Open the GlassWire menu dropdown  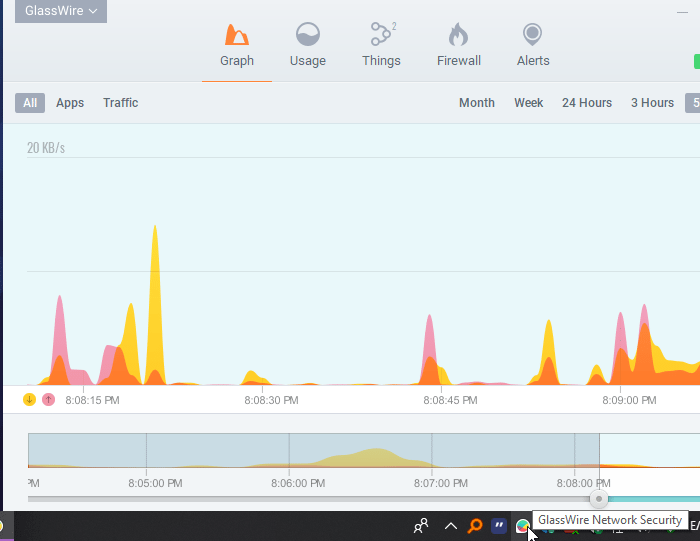[61, 11]
